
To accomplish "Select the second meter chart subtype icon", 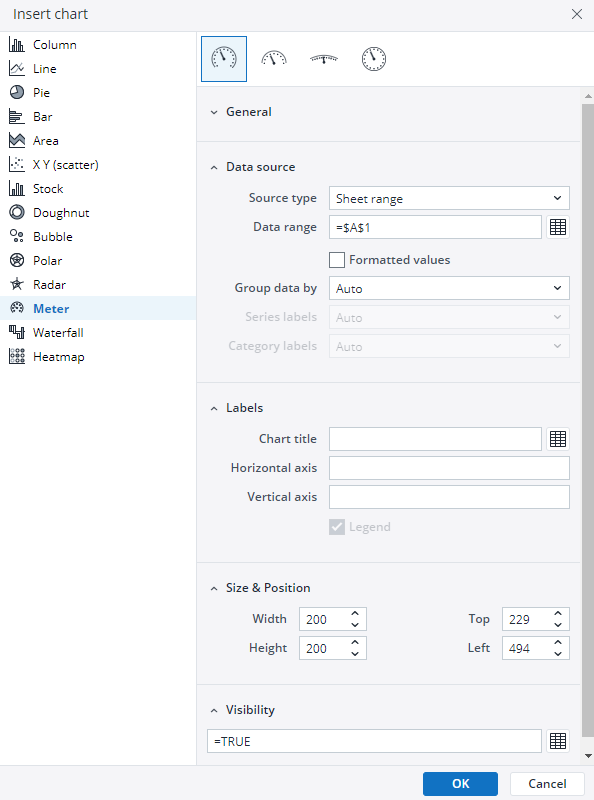I will click(274, 59).
